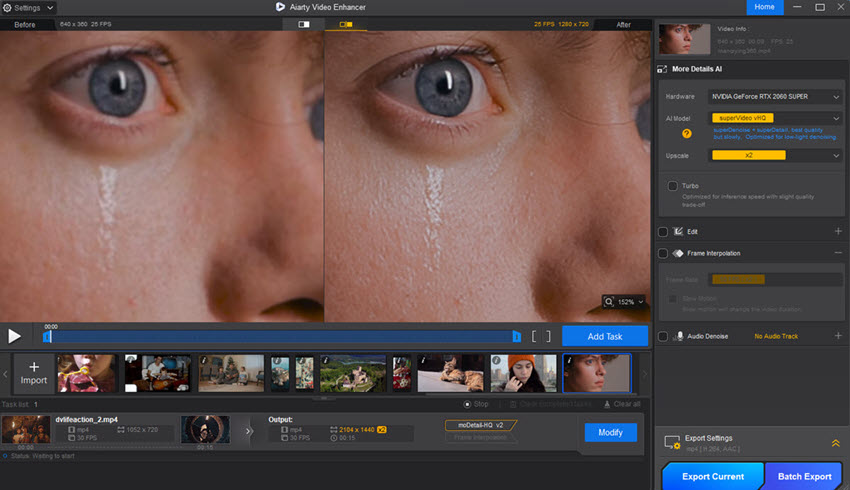This screenshot has width=850, height=490.
Task: Click the AI Model help question icon
Action: click(x=686, y=133)
